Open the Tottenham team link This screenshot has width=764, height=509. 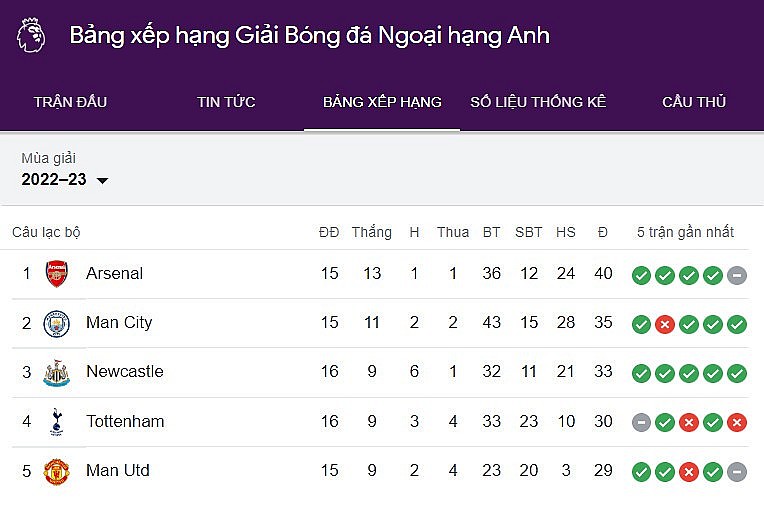[x=125, y=421]
